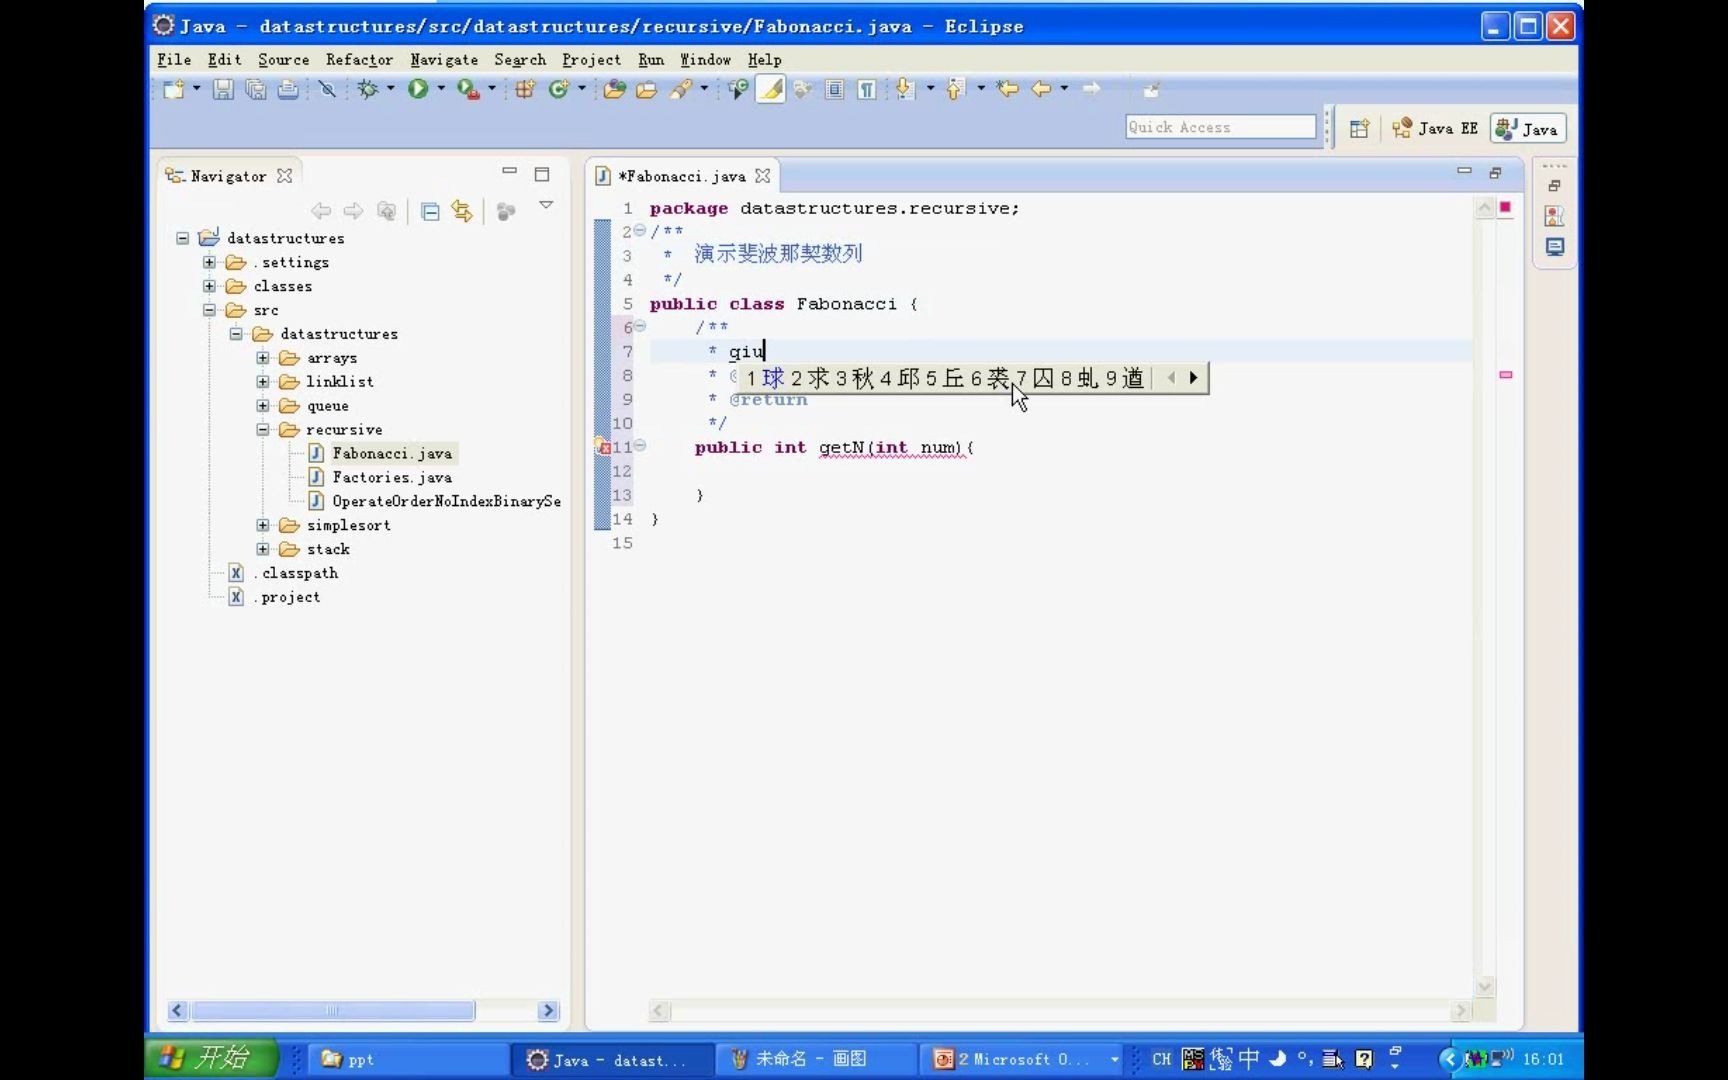Click the Run Last Tool icon
1728x1080 pixels.
coord(468,90)
